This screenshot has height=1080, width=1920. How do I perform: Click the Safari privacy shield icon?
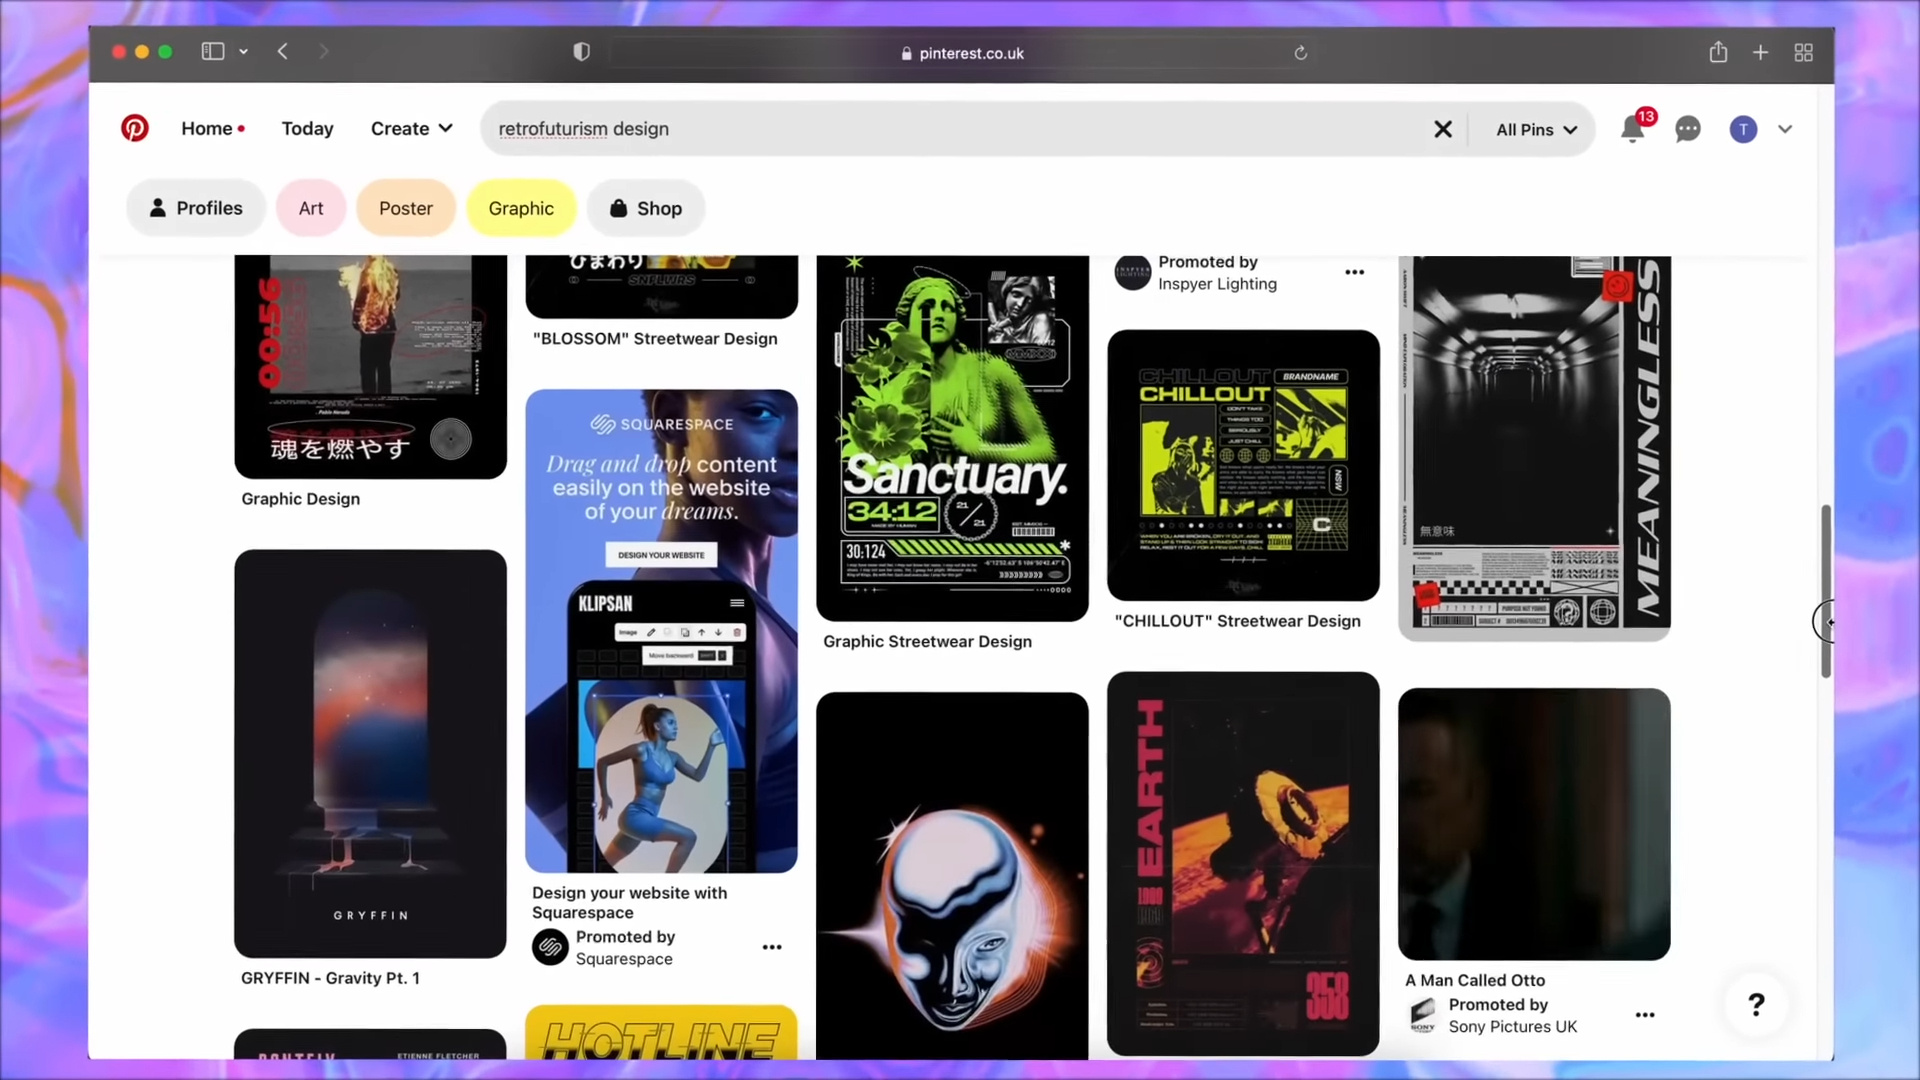581,52
